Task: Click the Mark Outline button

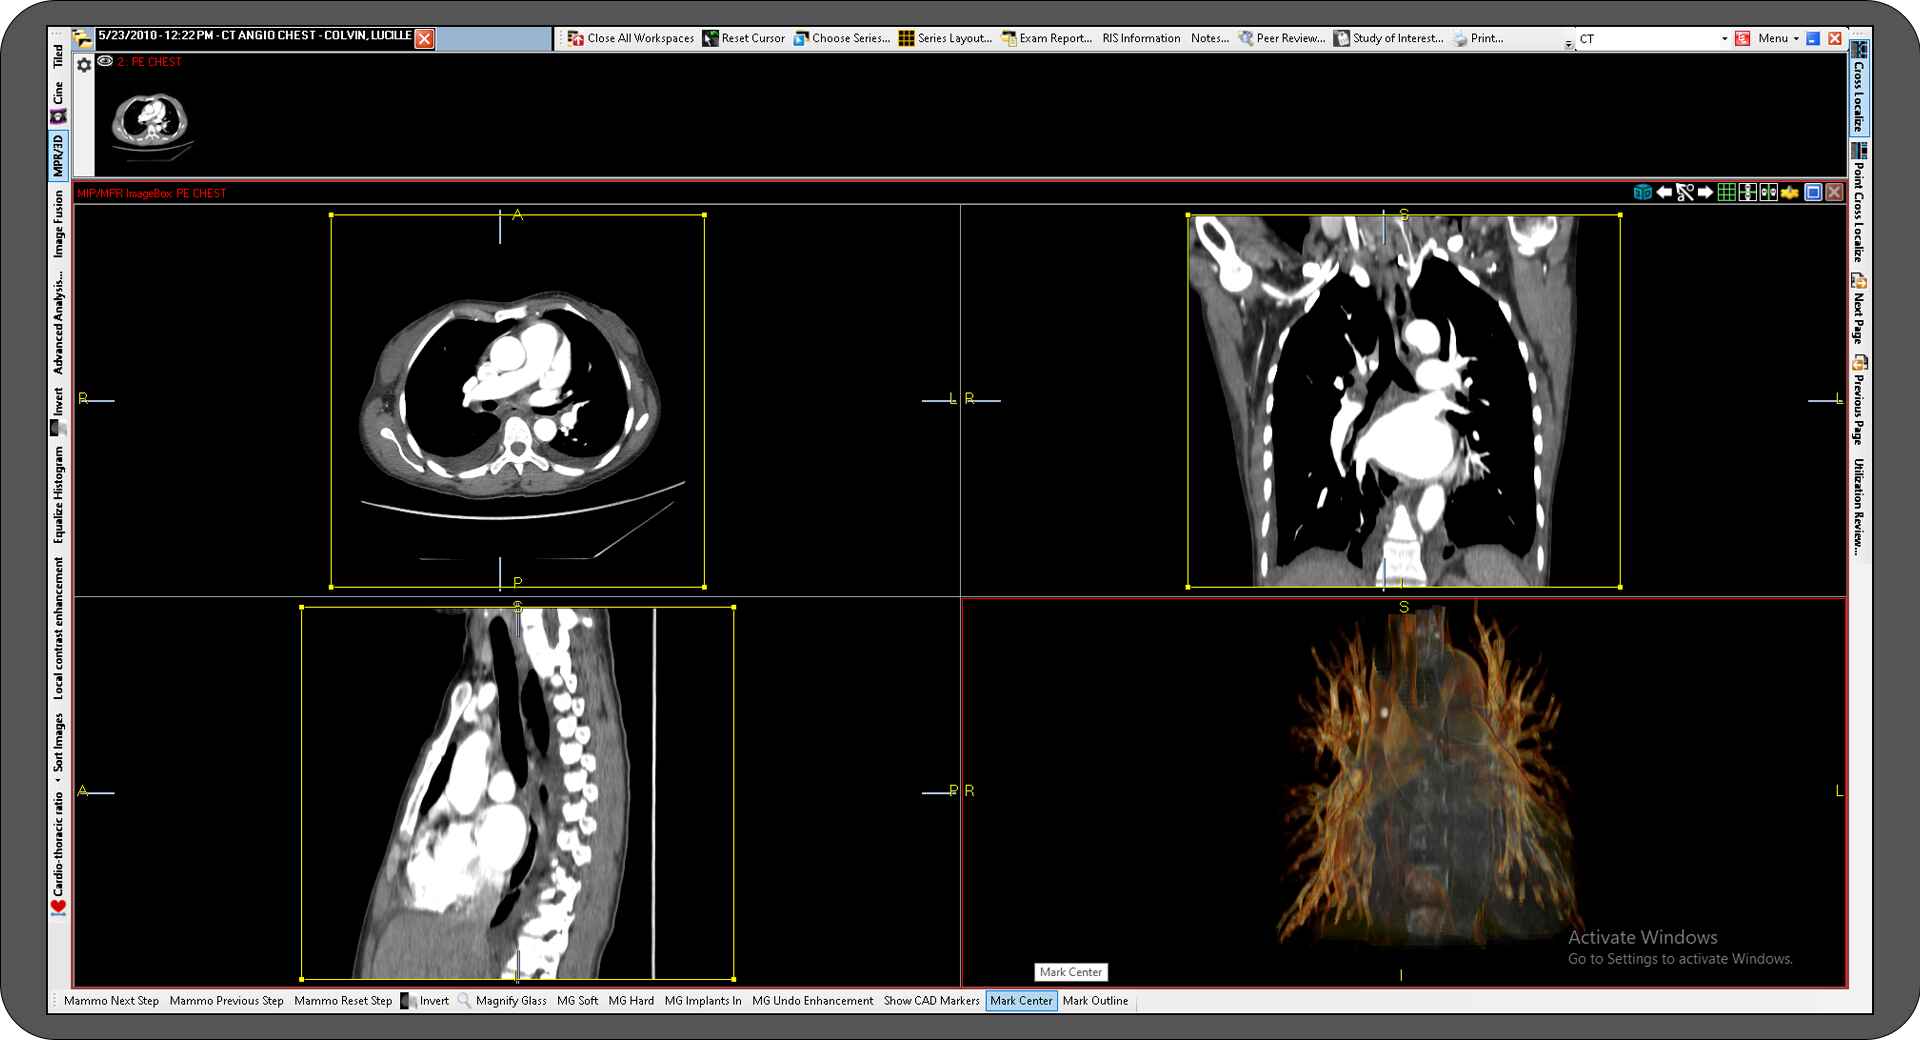Action: (1094, 1000)
